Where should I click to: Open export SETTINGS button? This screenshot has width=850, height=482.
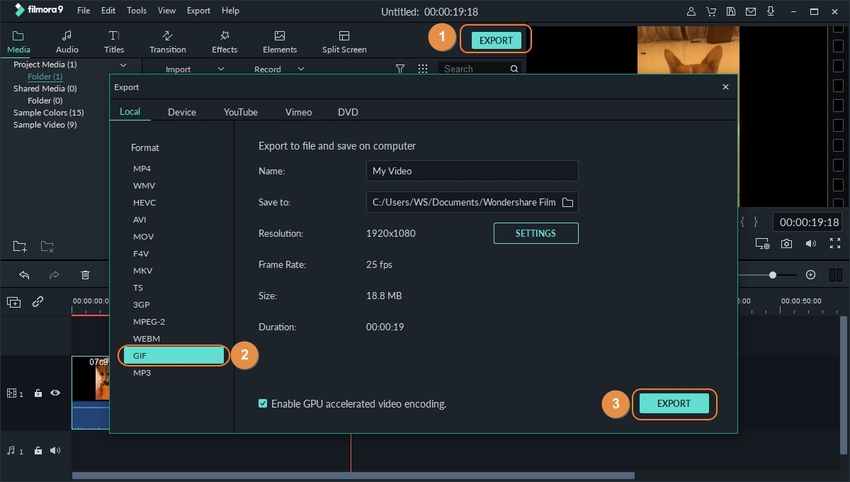536,233
